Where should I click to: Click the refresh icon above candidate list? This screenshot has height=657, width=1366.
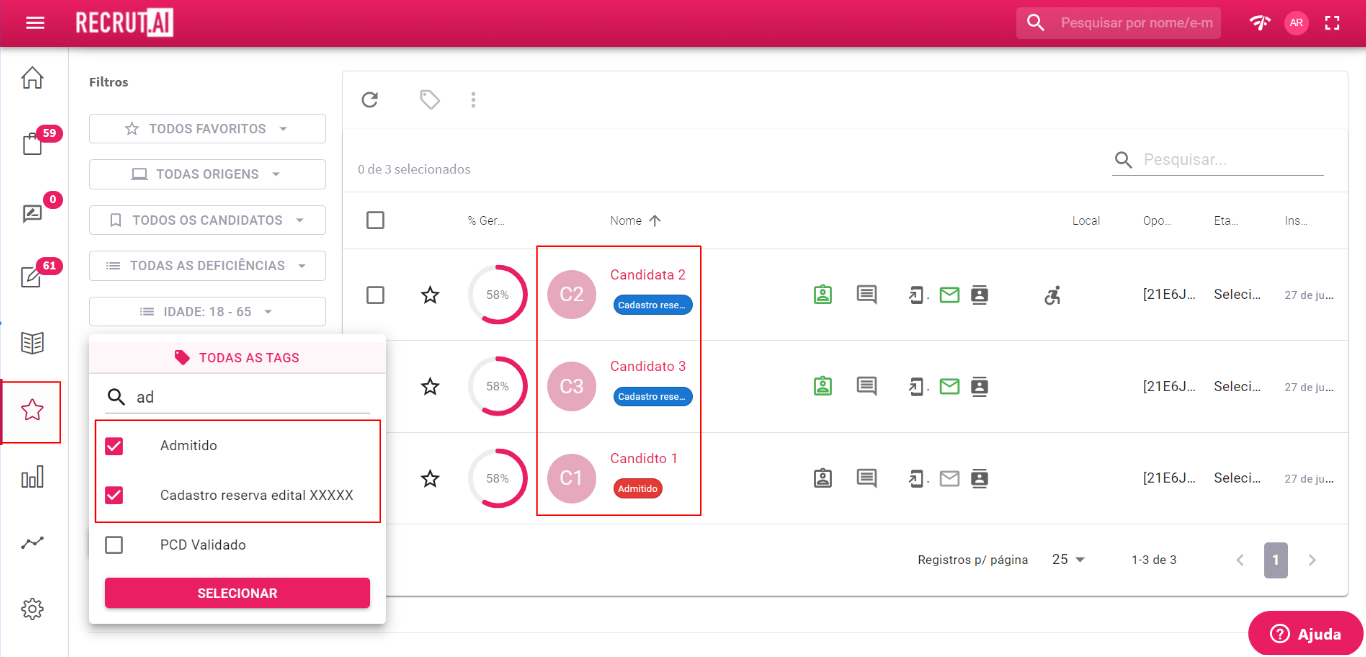(370, 100)
